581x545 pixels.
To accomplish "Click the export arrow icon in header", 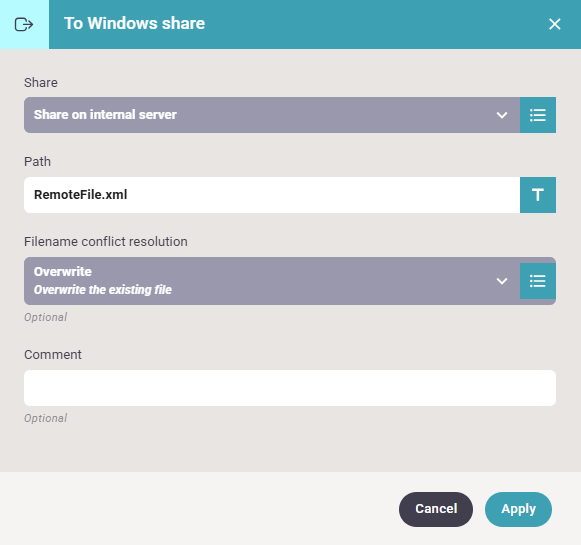I will pos(24,24).
